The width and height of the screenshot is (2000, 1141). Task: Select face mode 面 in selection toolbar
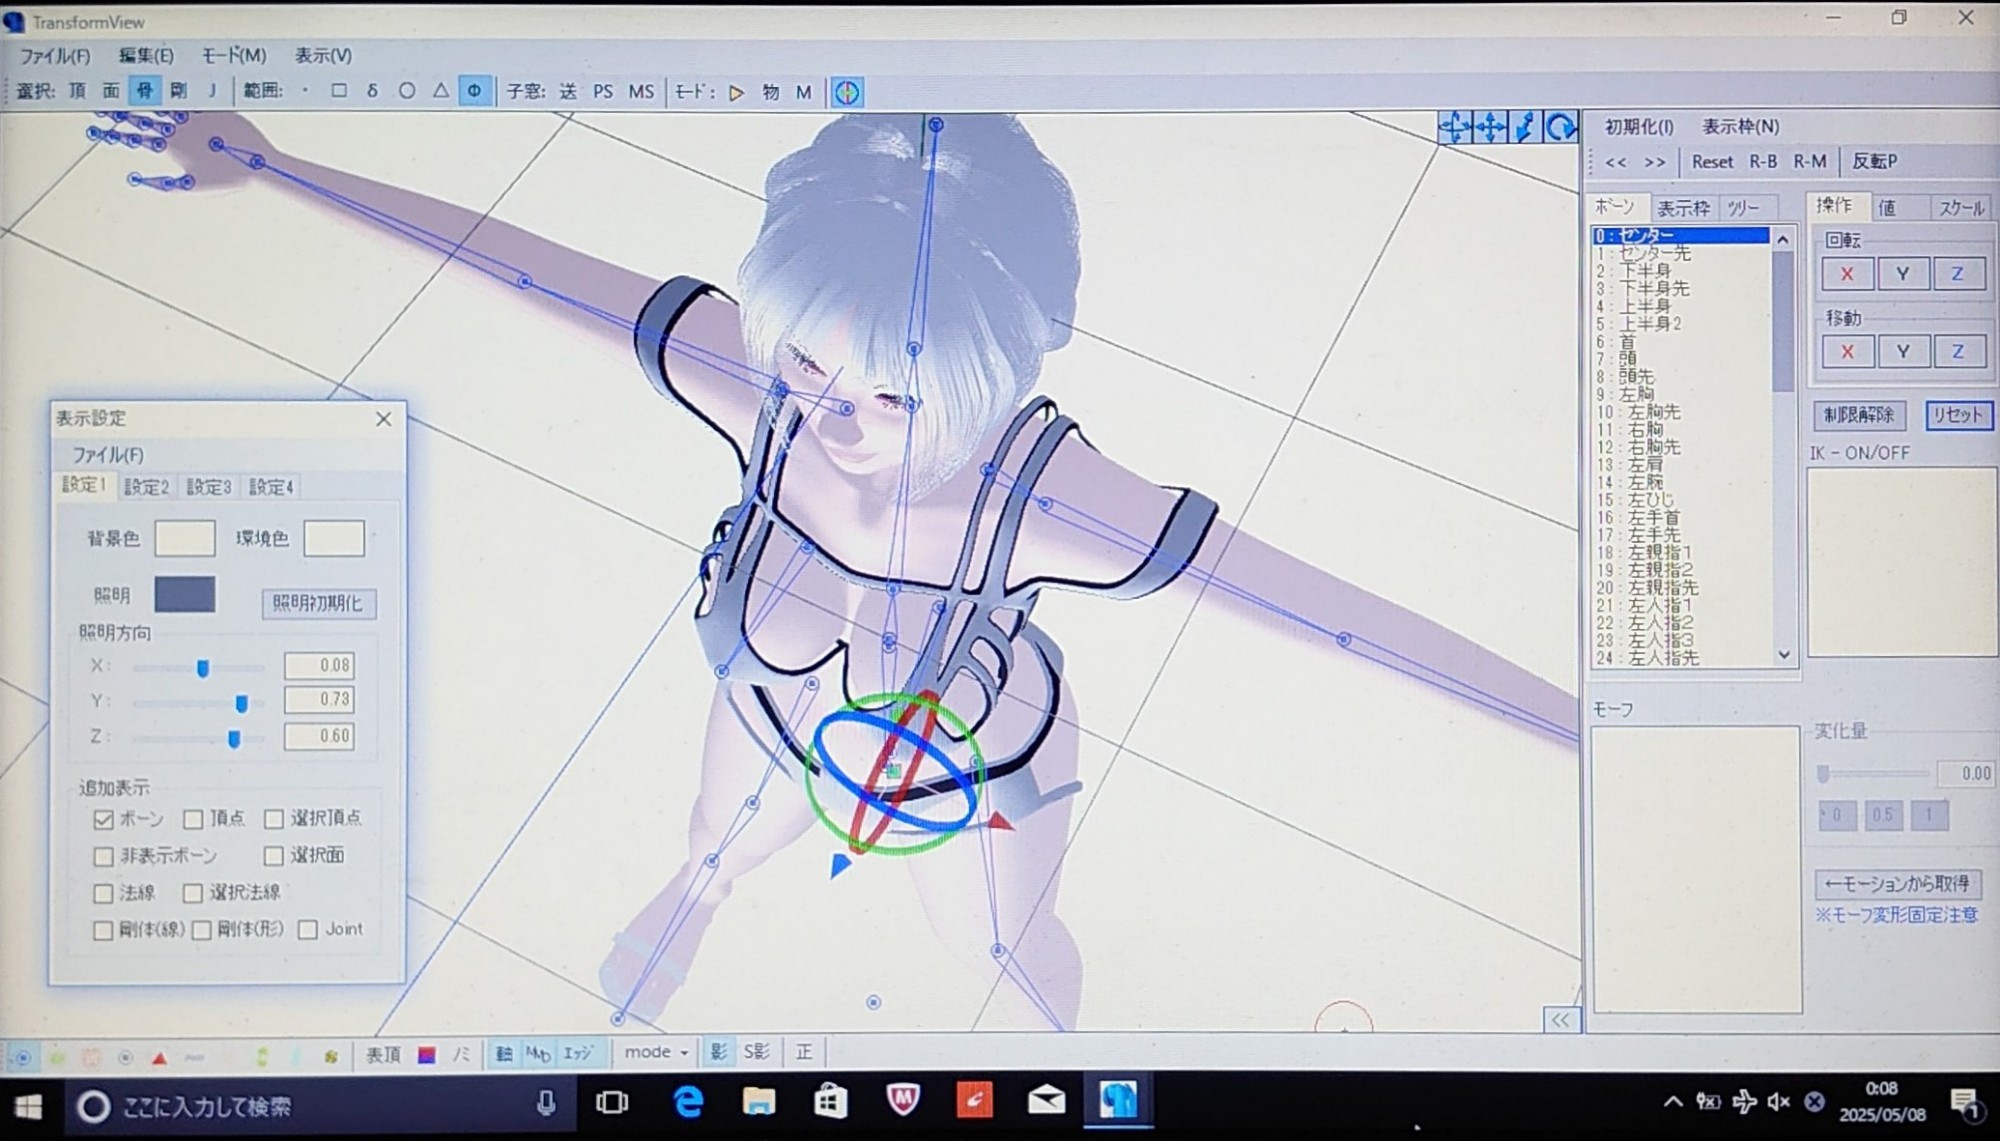[x=111, y=91]
